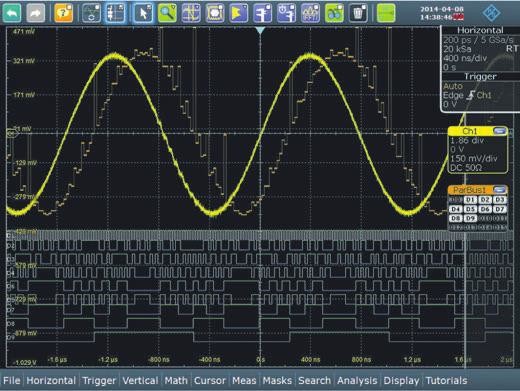Toggle the D4 digital channel button
Screen dimensions: 520x391
(x=455, y=209)
